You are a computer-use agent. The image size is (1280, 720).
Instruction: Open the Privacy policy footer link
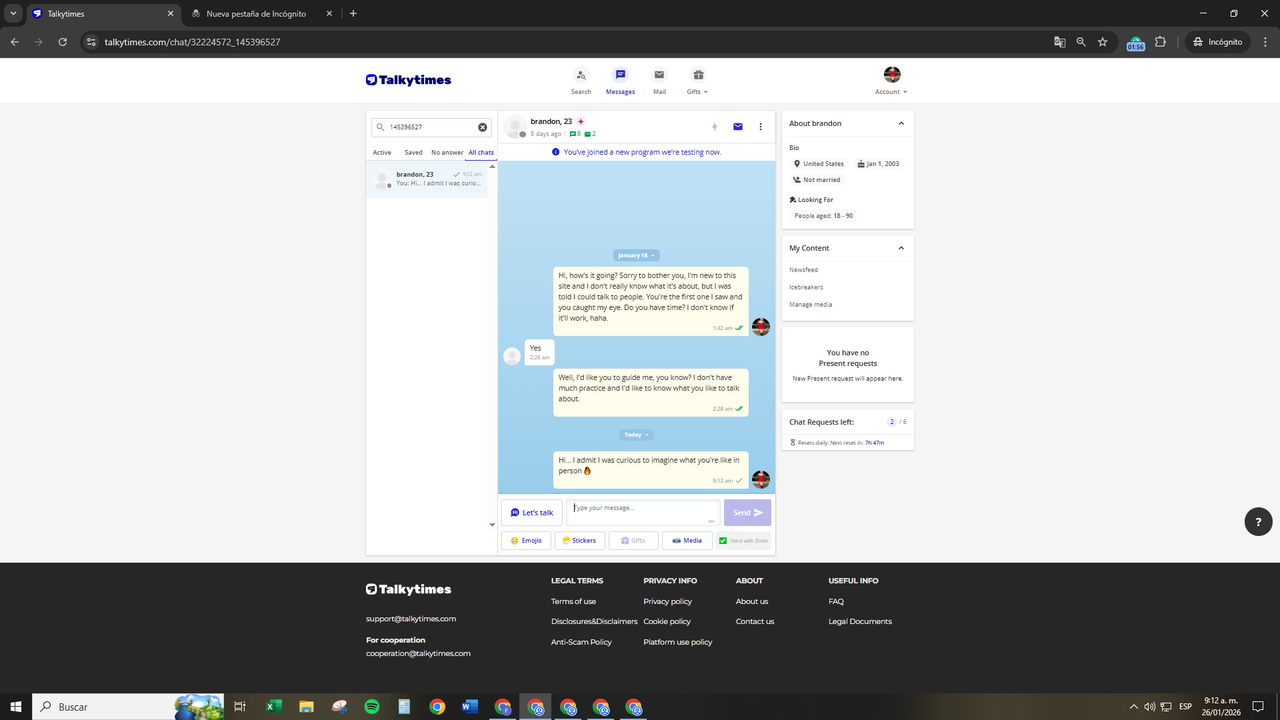tap(667, 602)
